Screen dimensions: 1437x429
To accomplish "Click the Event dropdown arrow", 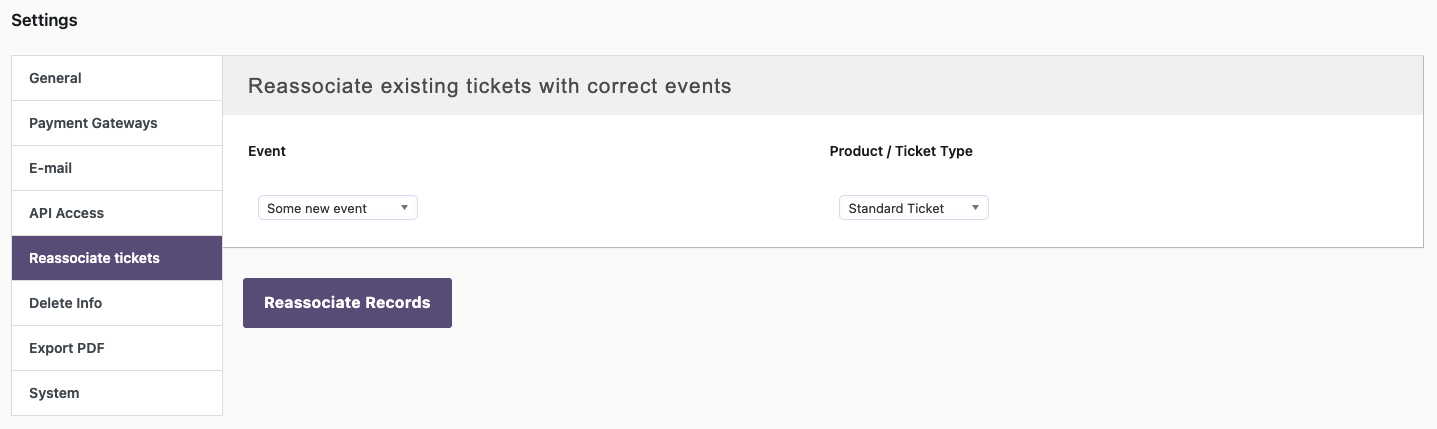I will (404, 208).
